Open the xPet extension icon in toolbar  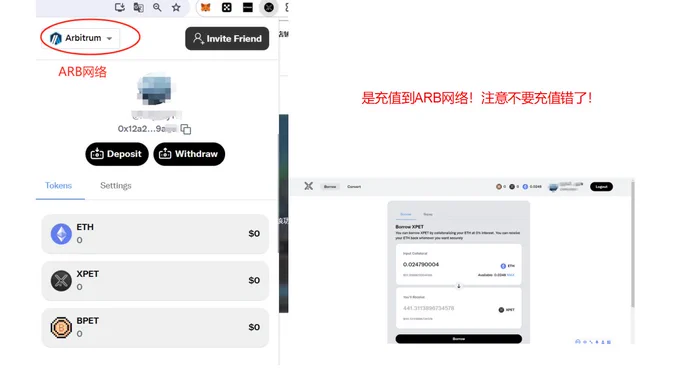269,7
